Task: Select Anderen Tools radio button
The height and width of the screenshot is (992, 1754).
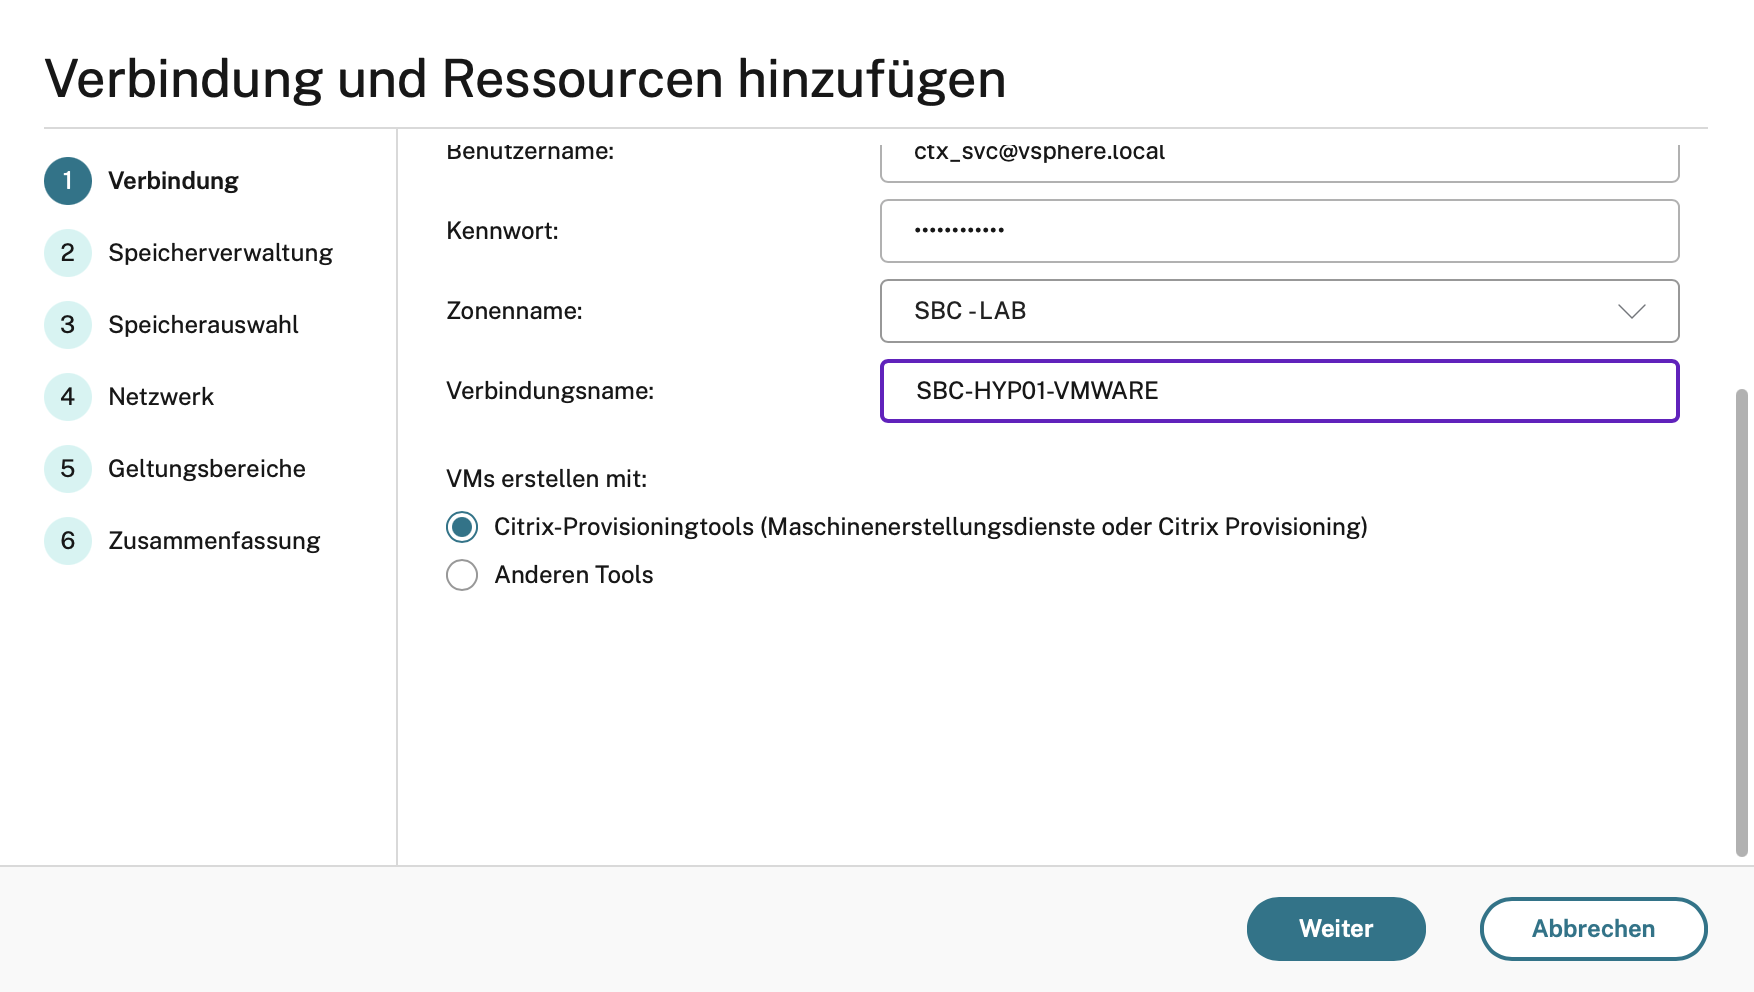Action: coord(462,575)
